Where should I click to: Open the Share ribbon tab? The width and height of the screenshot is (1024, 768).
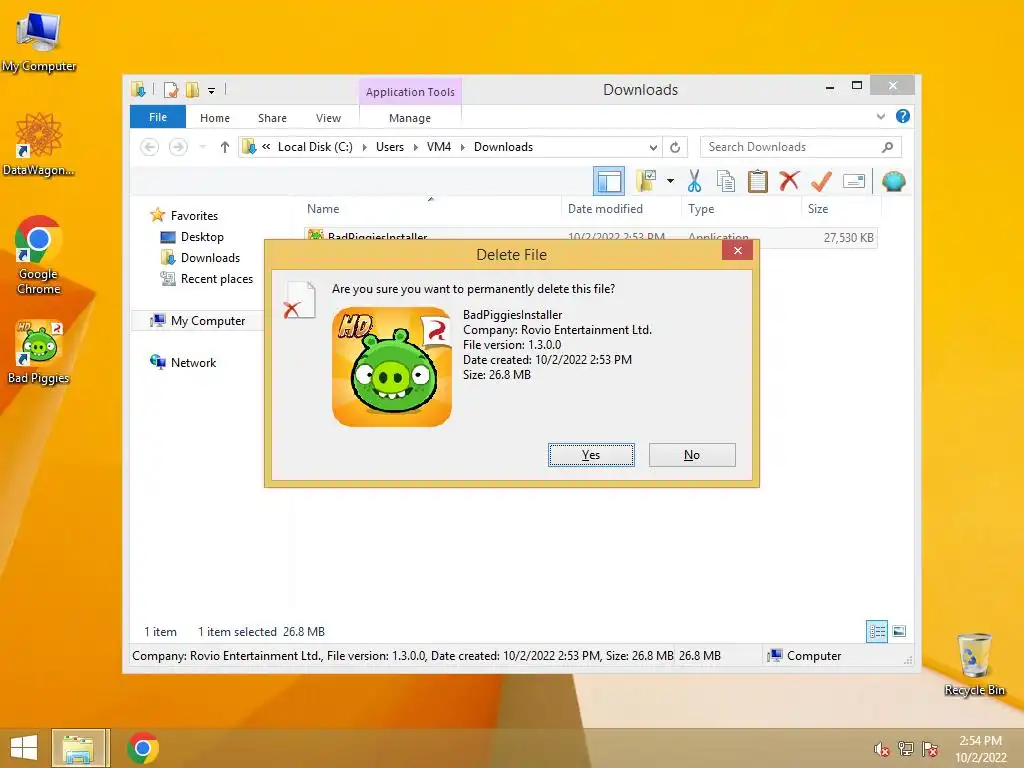(x=272, y=118)
